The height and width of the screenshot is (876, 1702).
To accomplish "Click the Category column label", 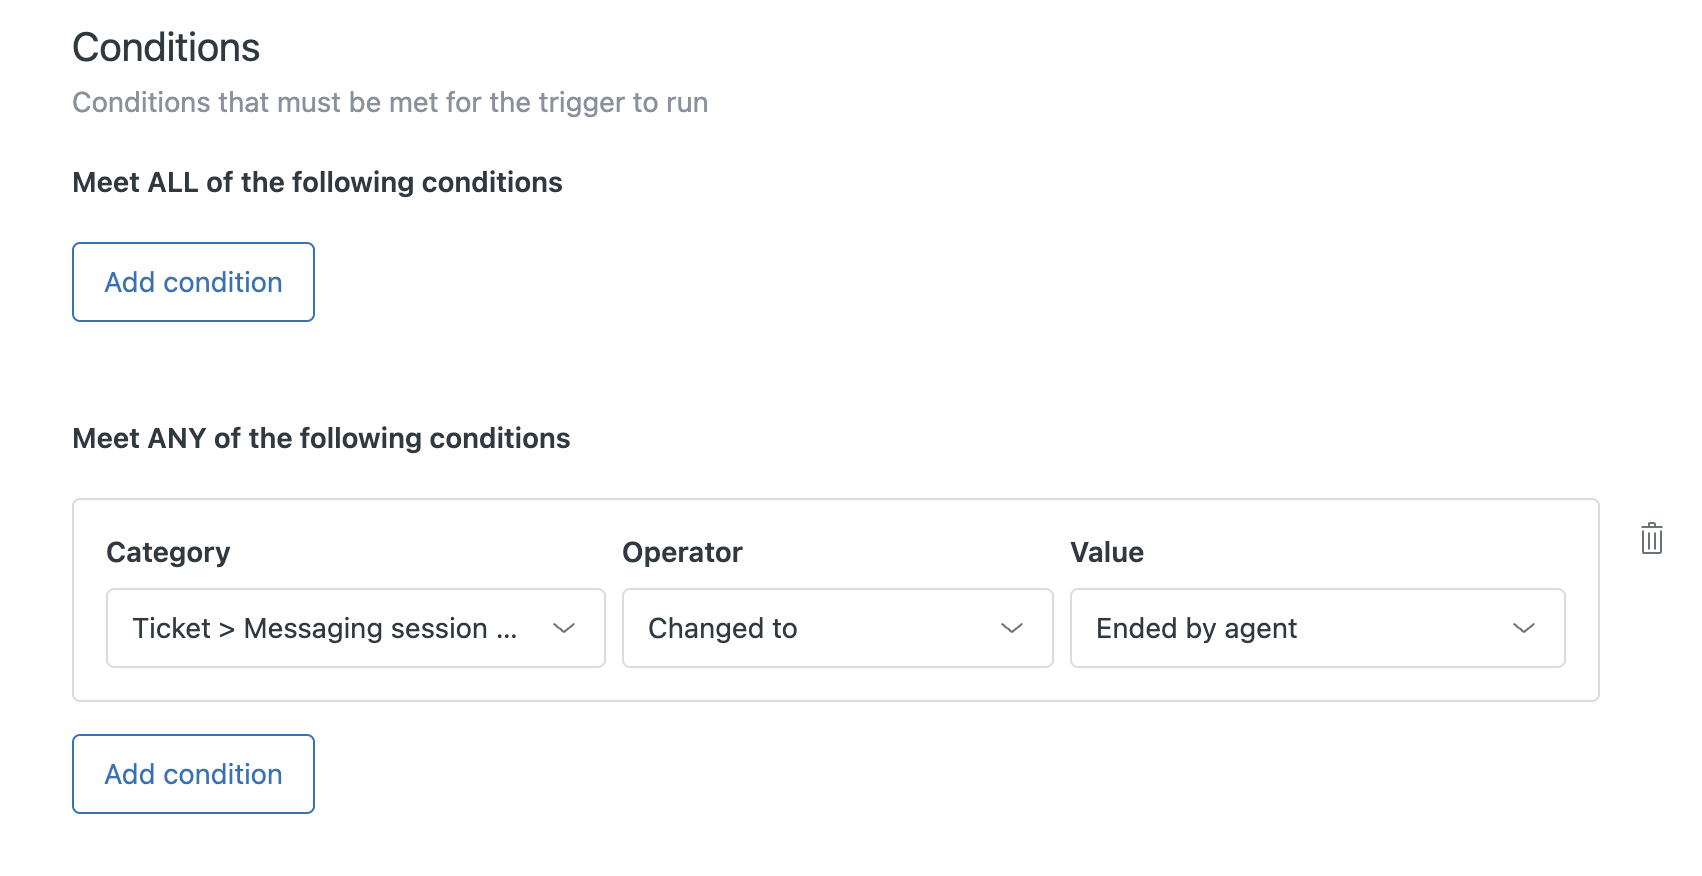I will (x=168, y=552).
